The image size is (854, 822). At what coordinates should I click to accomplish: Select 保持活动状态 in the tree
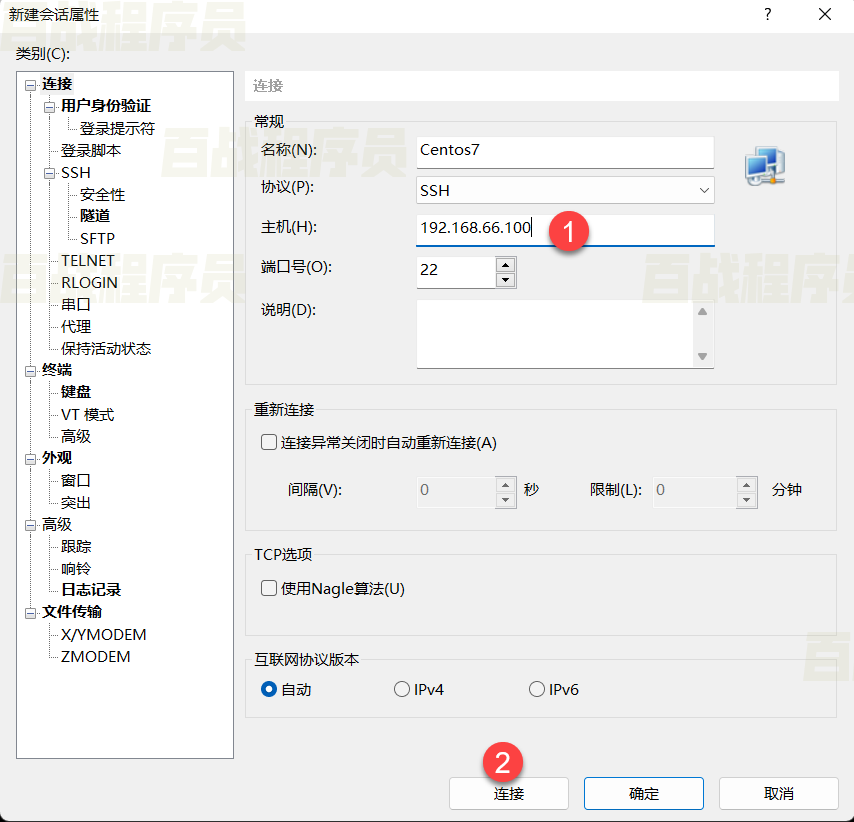point(106,349)
